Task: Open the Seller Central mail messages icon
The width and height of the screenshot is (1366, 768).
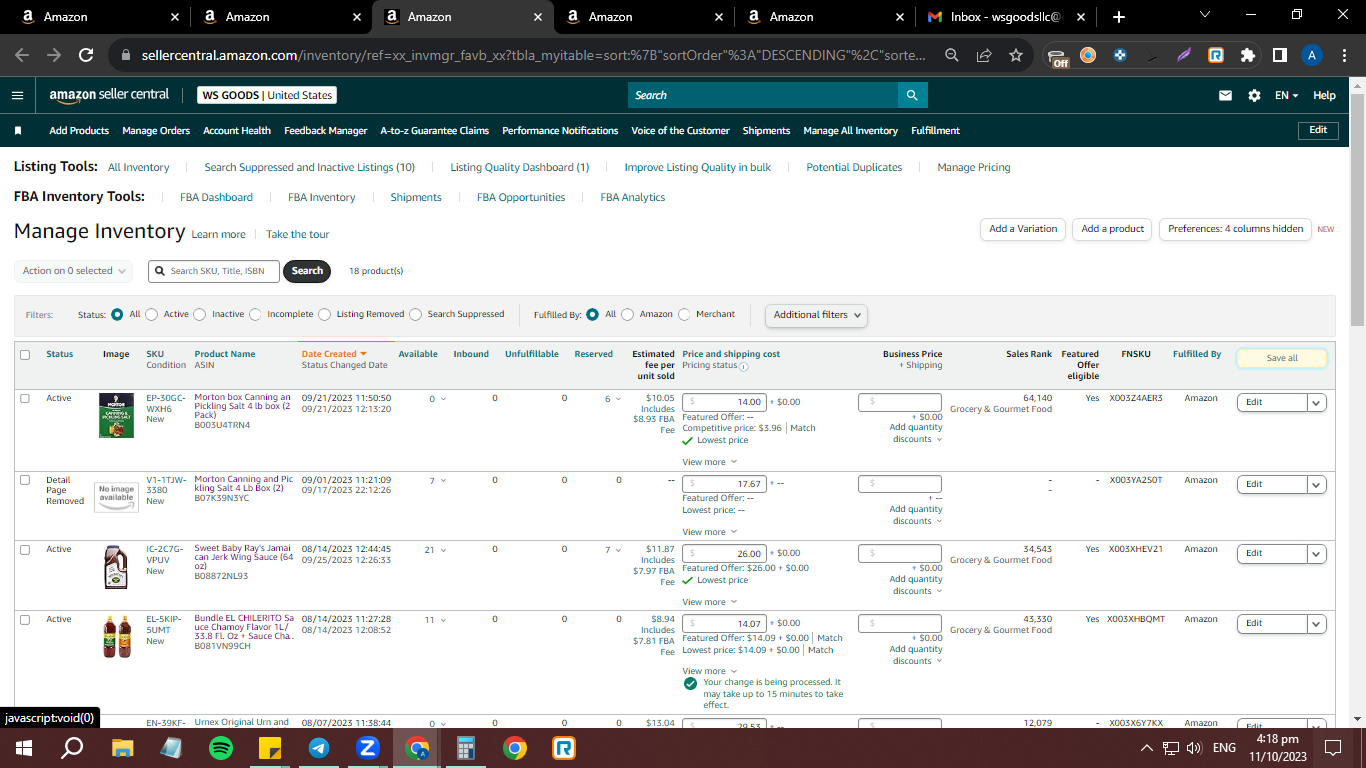Action: point(1225,95)
